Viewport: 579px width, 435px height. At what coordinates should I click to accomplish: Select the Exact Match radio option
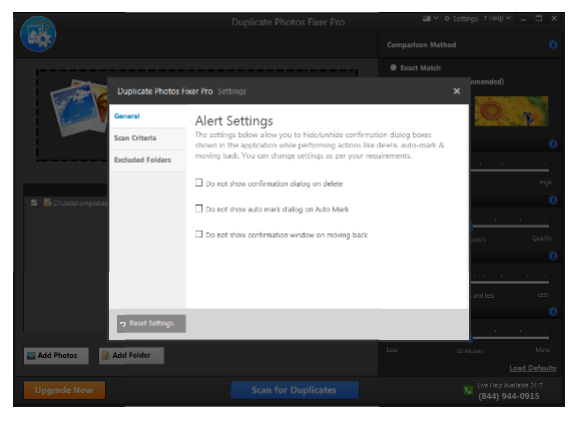click(x=393, y=68)
